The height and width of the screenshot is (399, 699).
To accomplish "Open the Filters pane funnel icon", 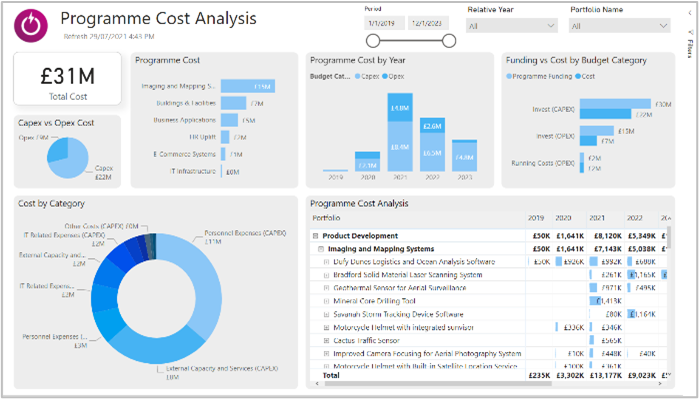I will (690, 32).
